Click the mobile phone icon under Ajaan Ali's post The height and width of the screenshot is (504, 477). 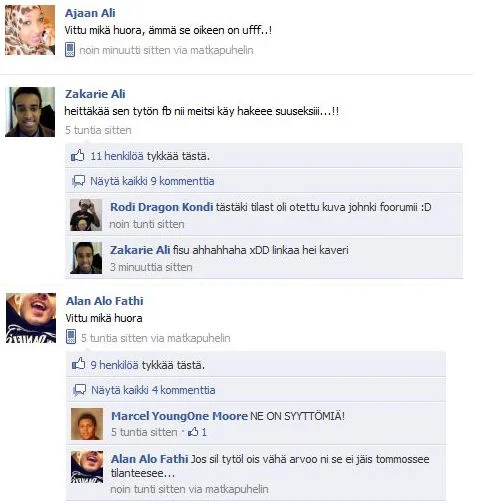70,50
